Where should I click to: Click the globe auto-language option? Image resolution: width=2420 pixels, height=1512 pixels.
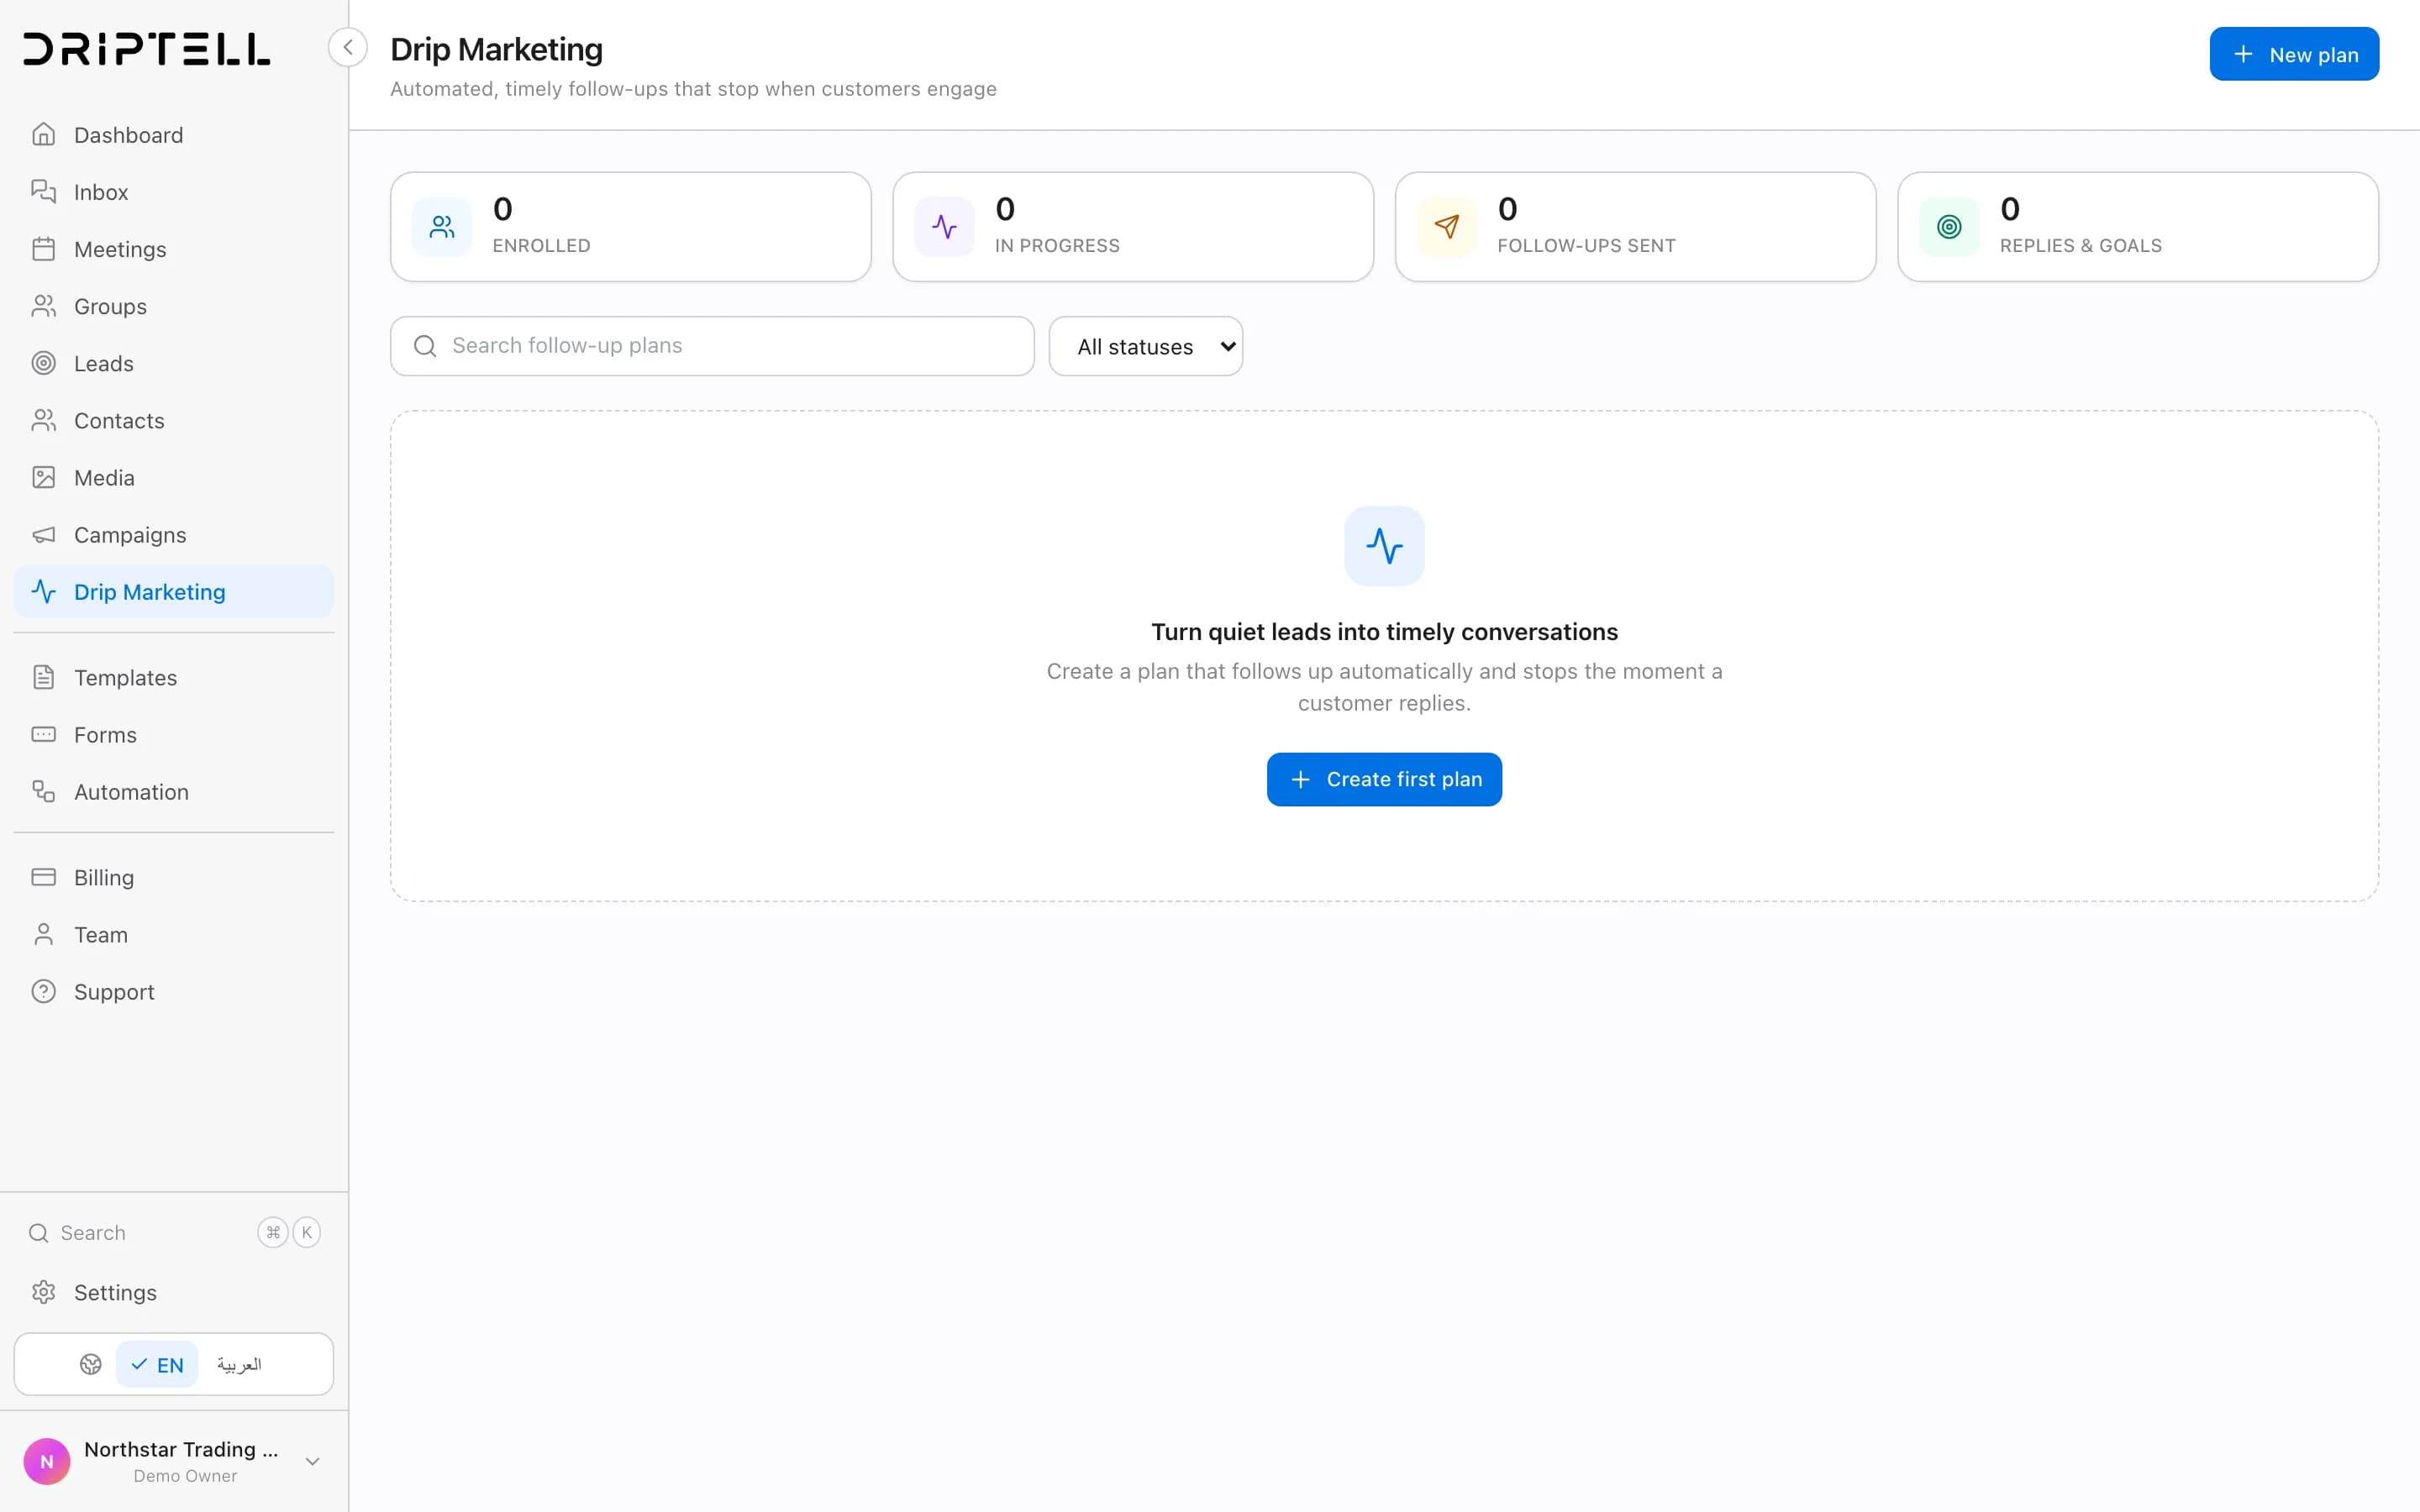90,1364
